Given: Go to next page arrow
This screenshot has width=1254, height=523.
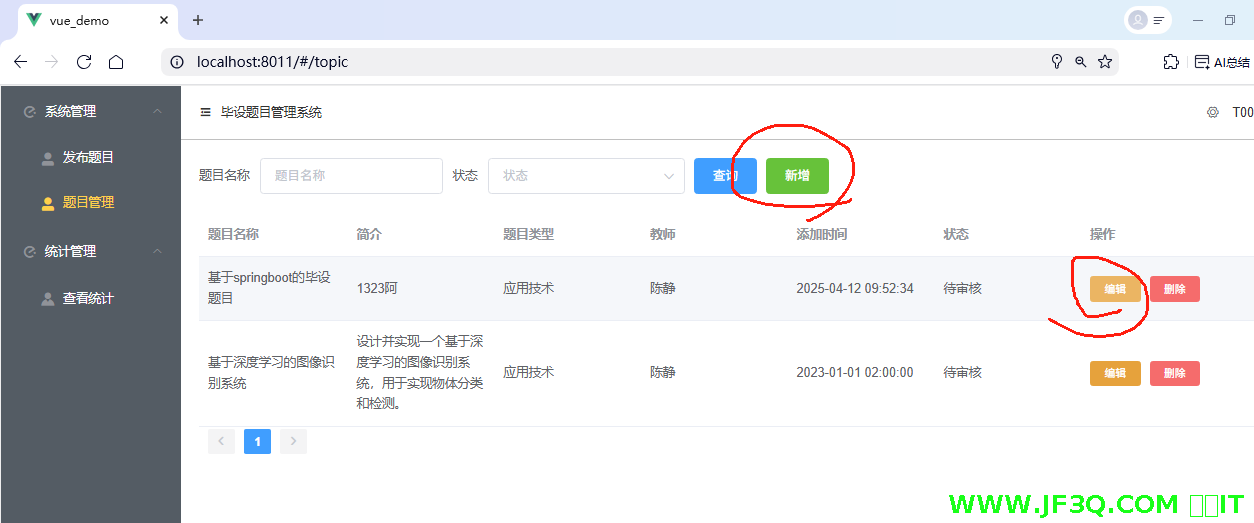Looking at the screenshot, I should 293,441.
